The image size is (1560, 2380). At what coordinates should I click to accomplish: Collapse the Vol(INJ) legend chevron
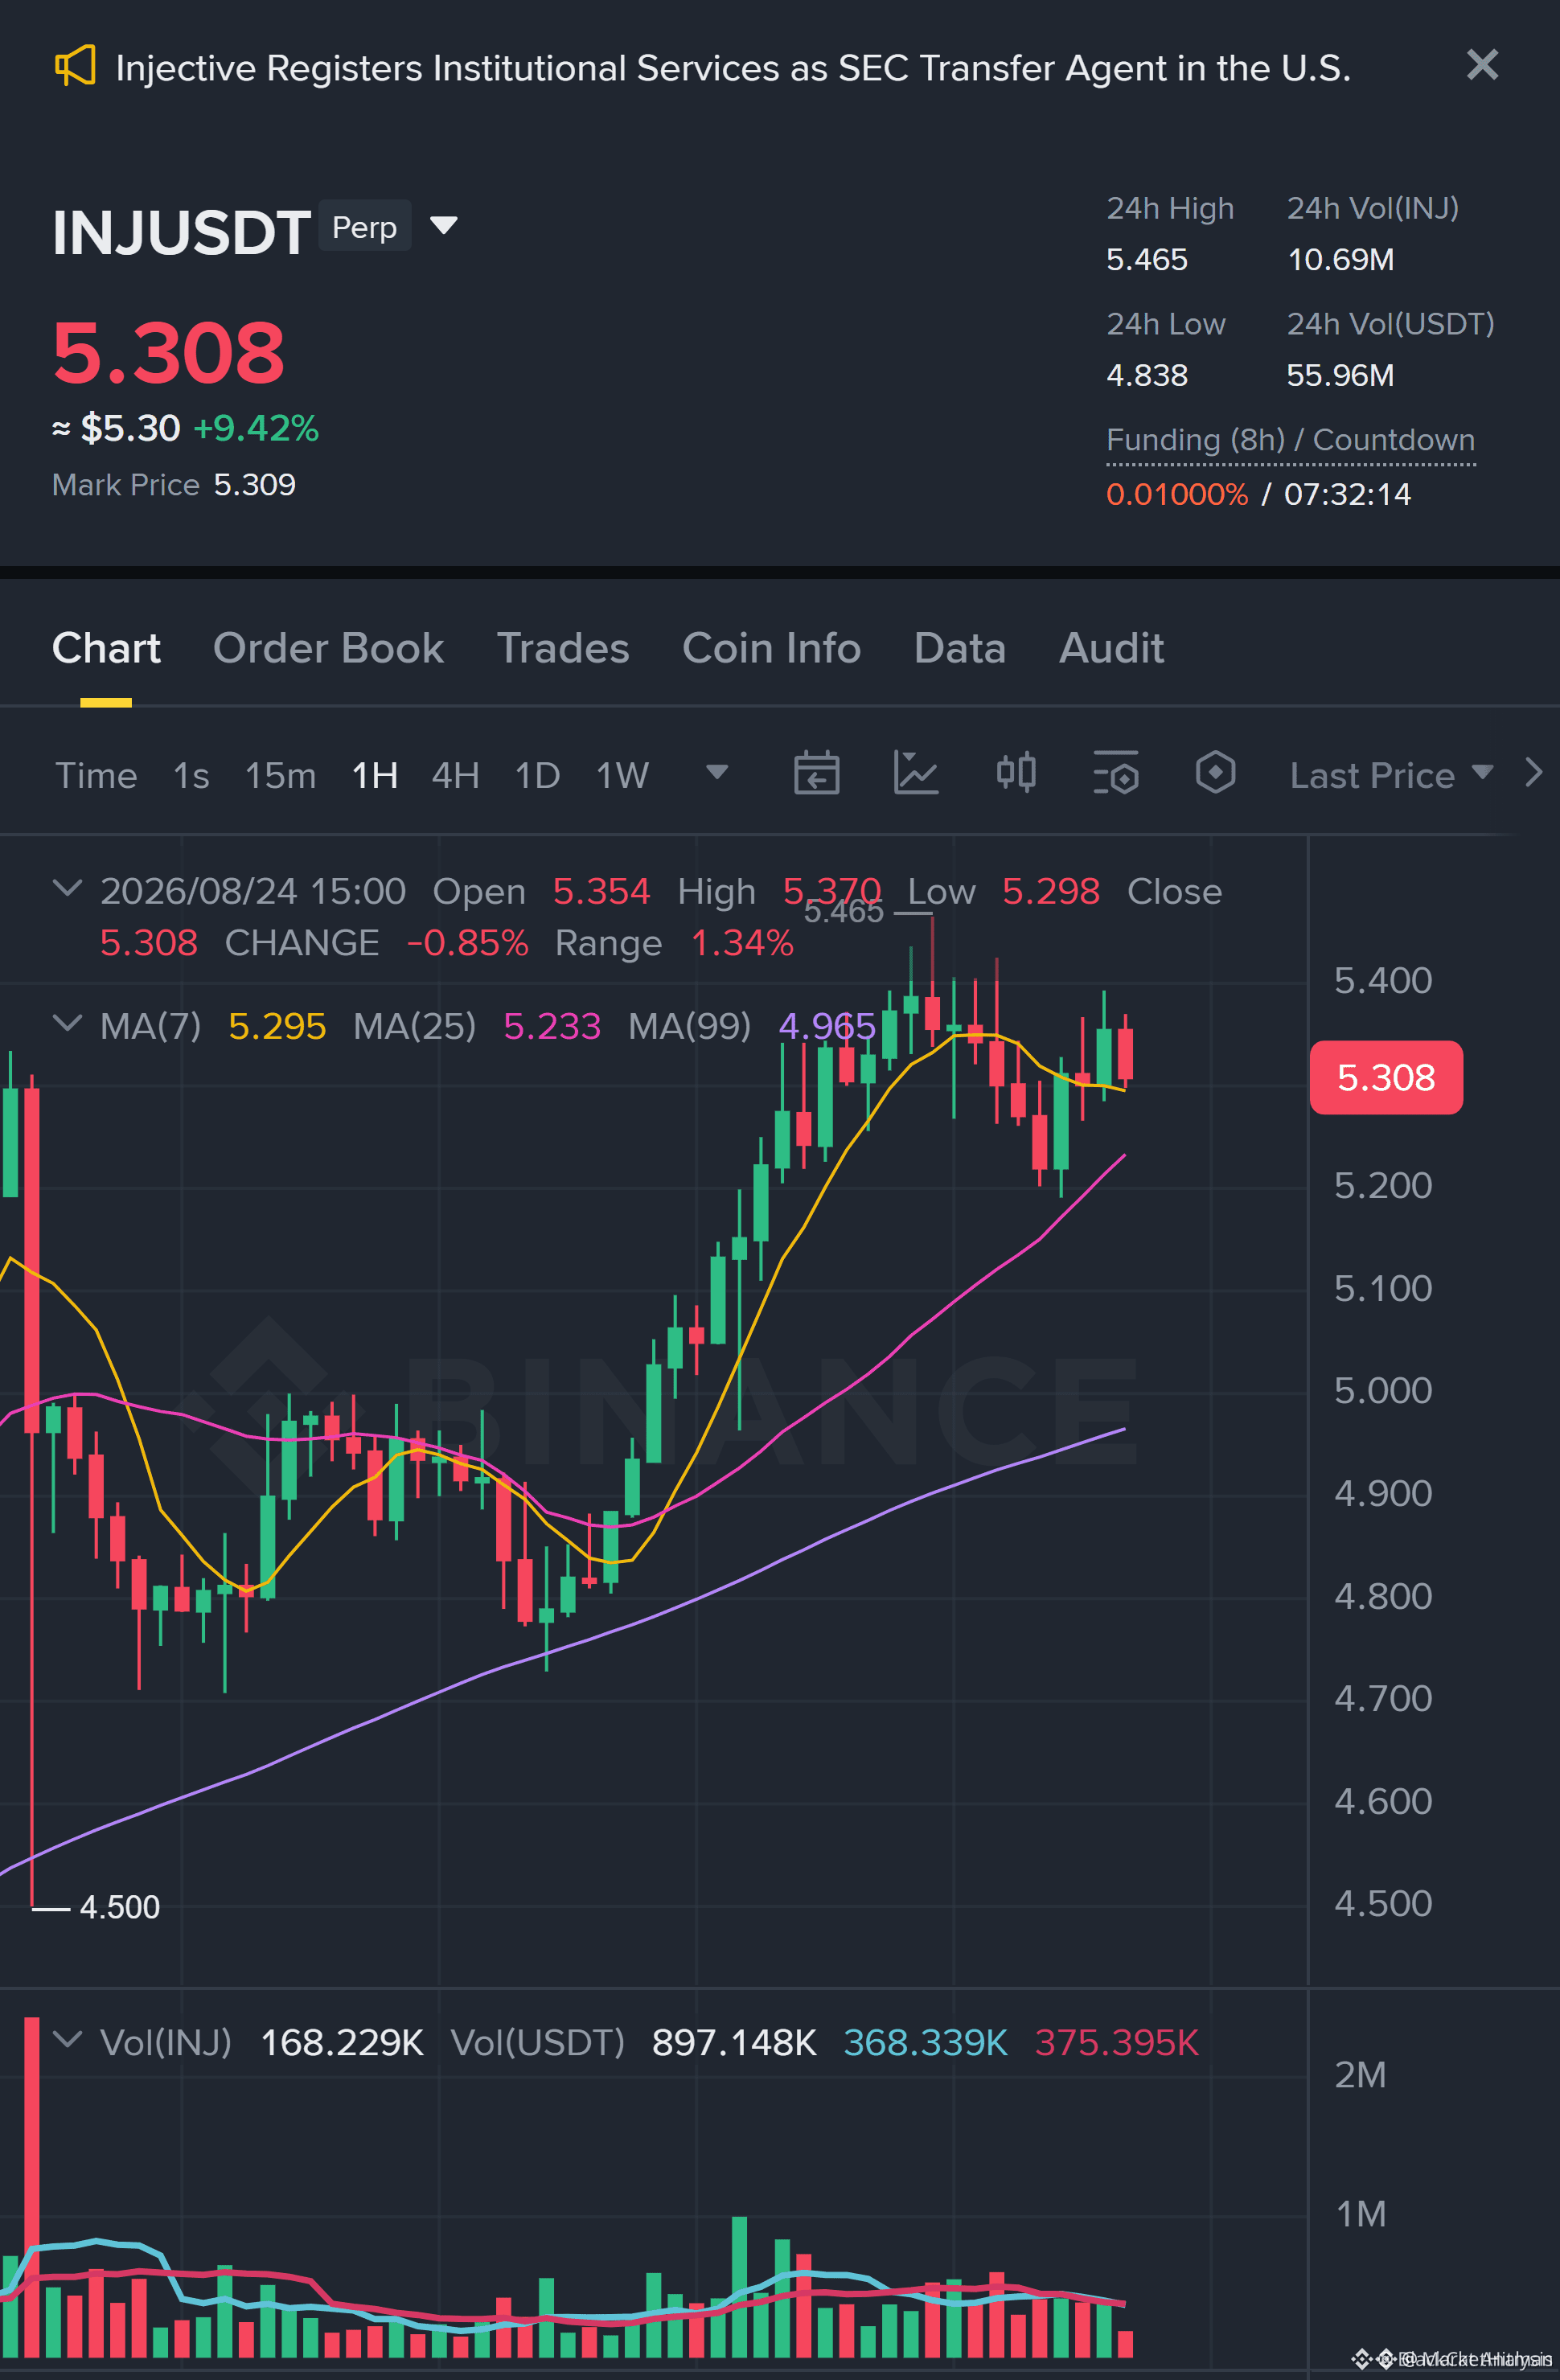66,2039
